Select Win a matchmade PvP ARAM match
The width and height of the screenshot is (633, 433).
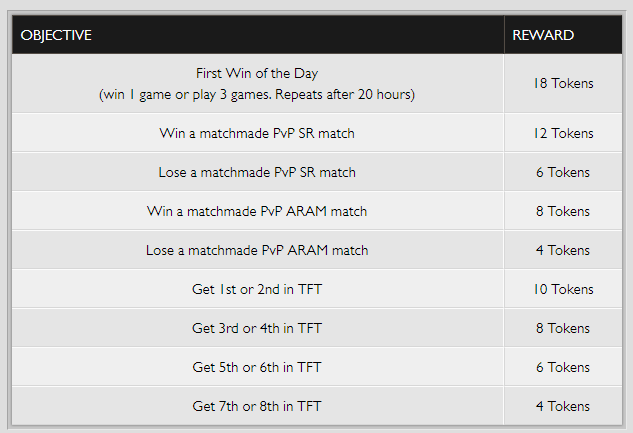(257, 211)
